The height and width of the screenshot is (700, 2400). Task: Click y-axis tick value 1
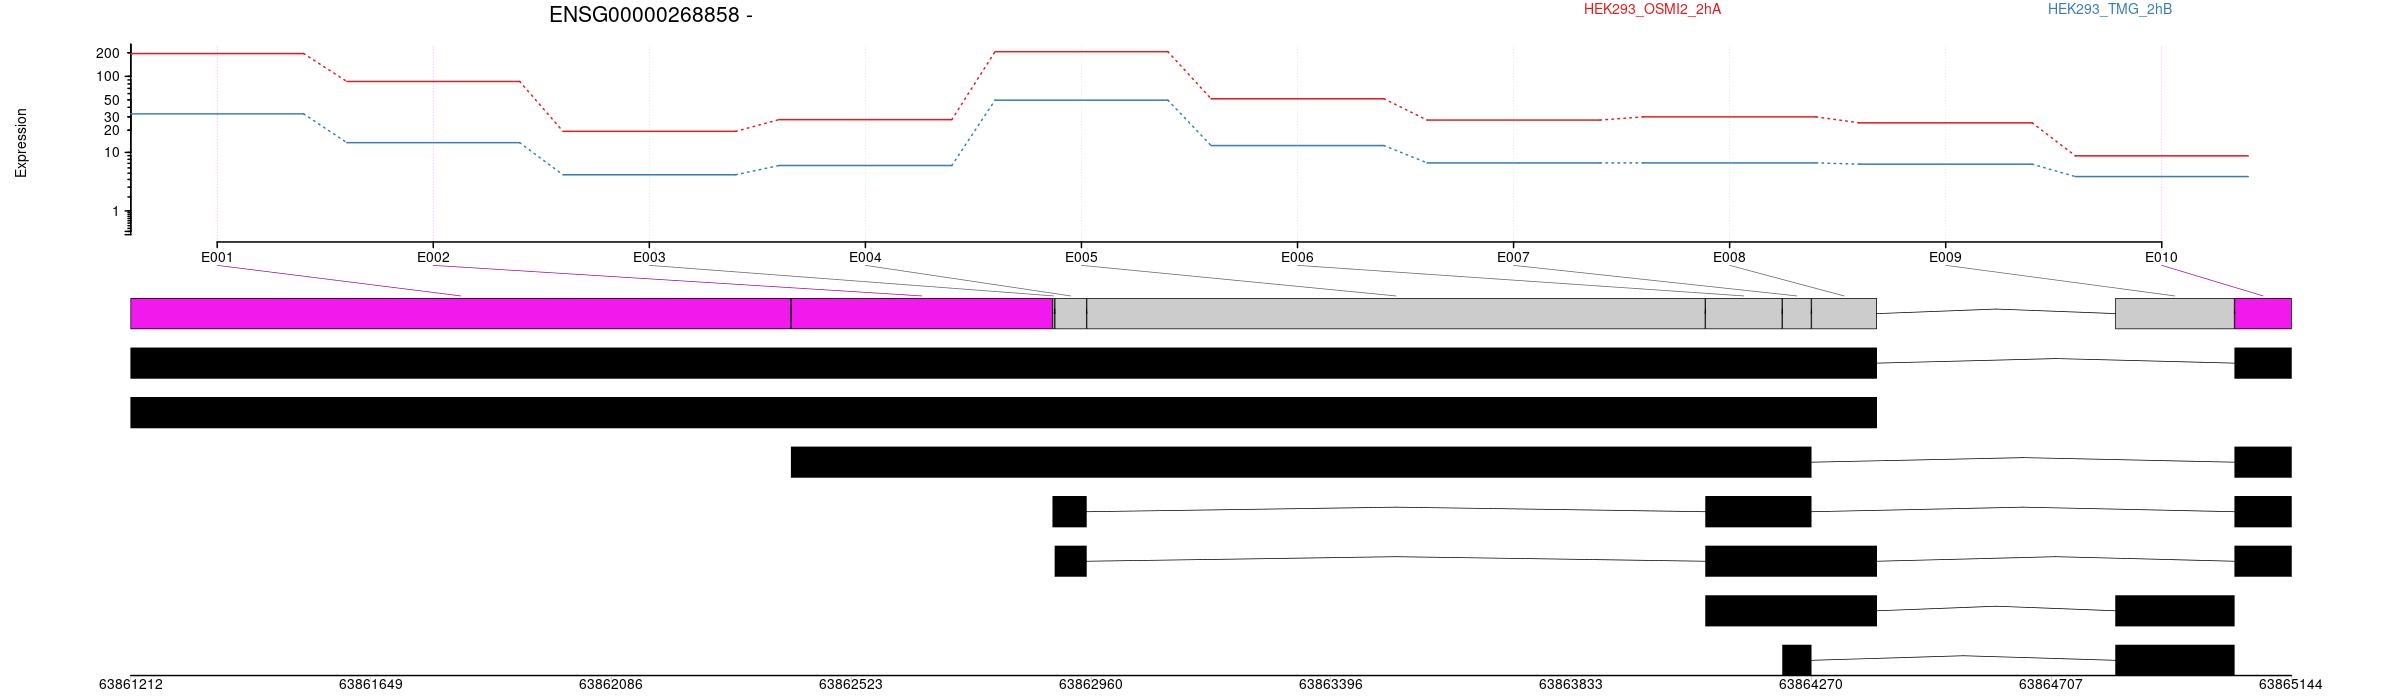115,211
